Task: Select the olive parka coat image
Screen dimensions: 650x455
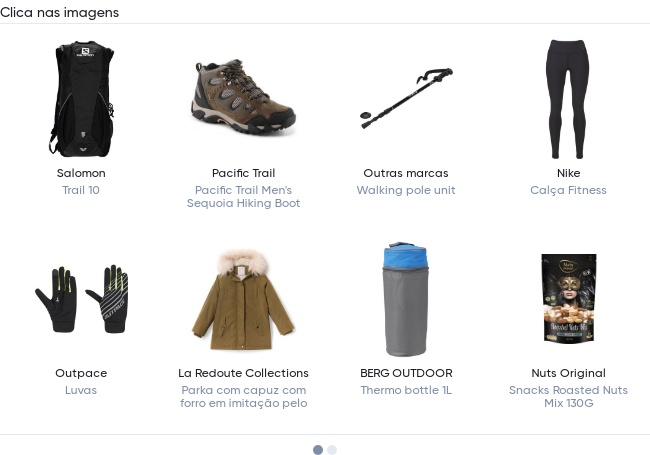Action: [x=243, y=299]
